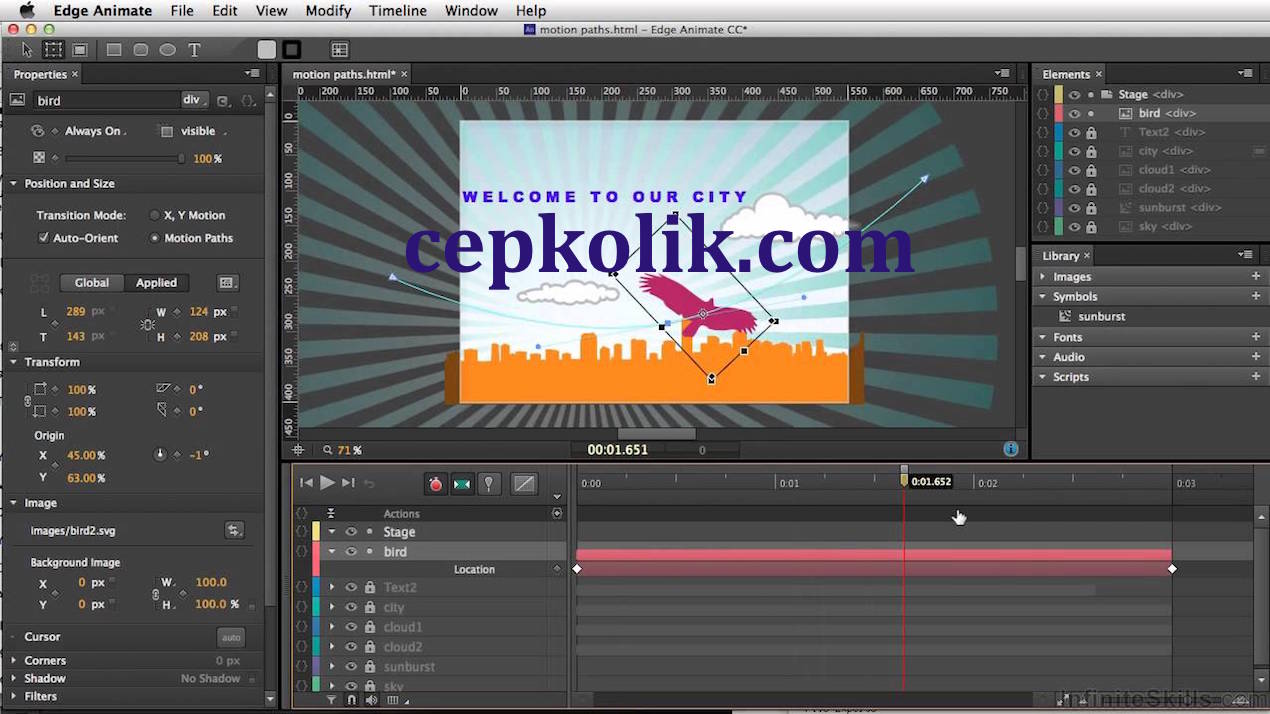Collapse the Transform section
1270x714 pixels.
tap(14, 362)
